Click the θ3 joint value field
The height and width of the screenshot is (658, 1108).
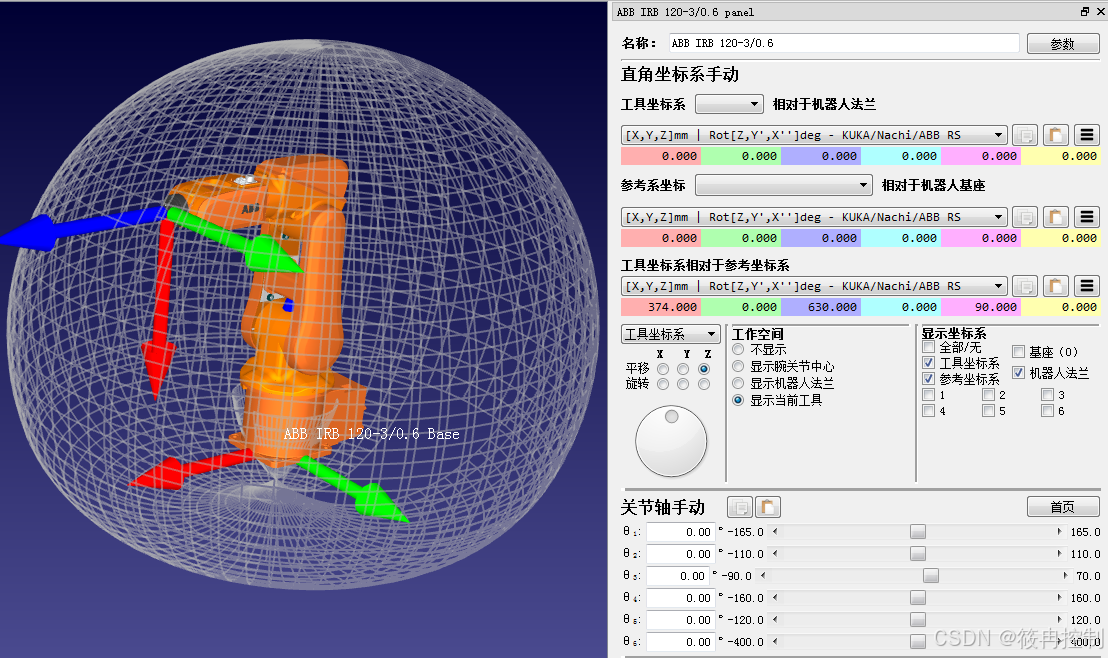pos(677,576)
